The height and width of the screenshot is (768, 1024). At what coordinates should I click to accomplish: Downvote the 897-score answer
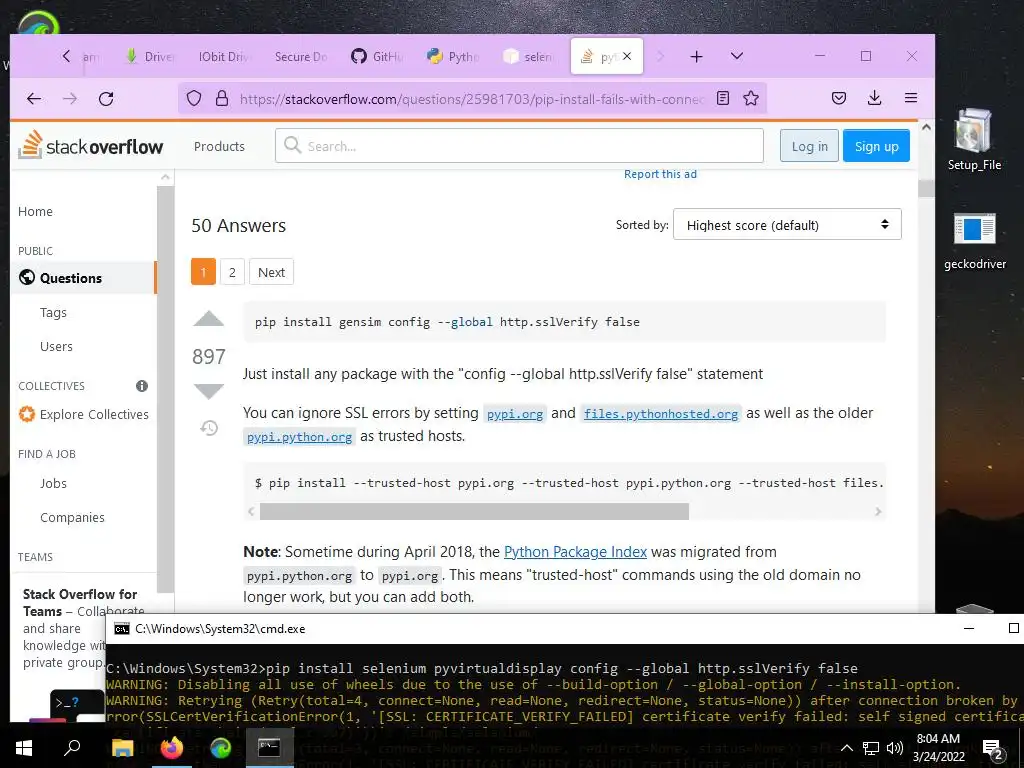209,391
